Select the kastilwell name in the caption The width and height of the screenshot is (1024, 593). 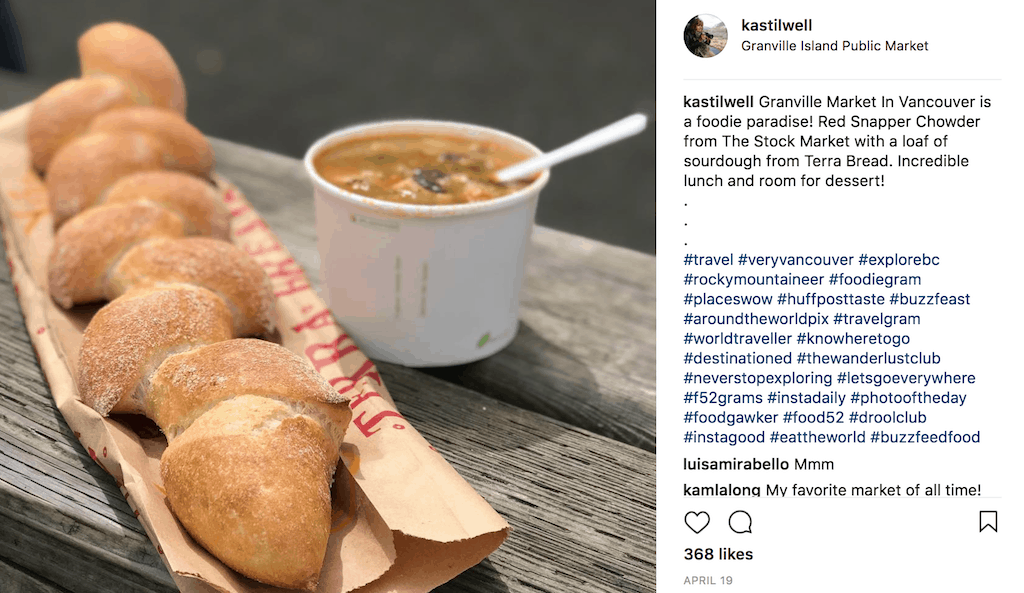pos(718,102)
